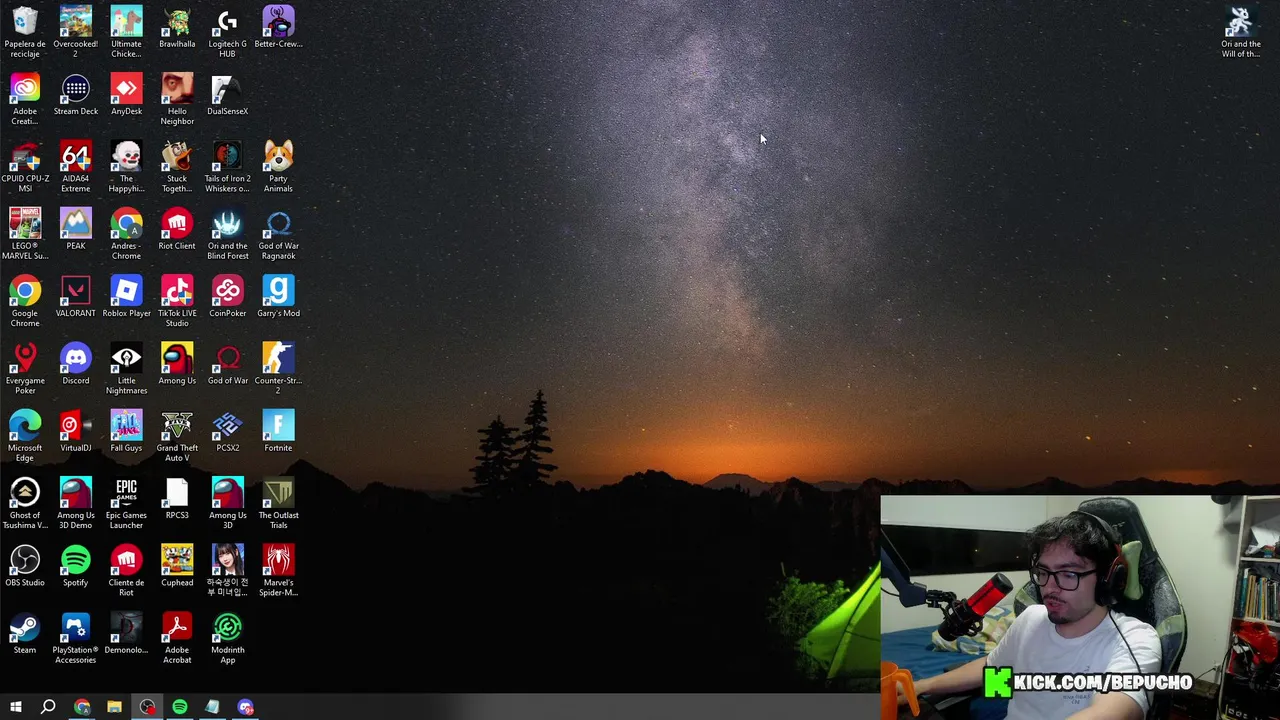
Task: Select the VirtualDJ desktop icon
Action: click(x=76, y=431)
